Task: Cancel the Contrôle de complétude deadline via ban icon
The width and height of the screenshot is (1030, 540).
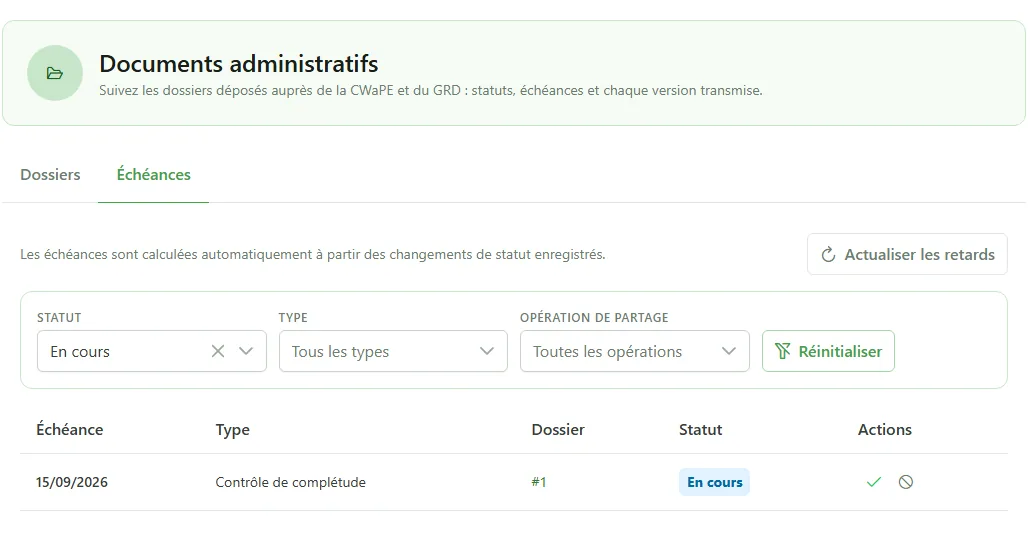Action: point(906,482)
